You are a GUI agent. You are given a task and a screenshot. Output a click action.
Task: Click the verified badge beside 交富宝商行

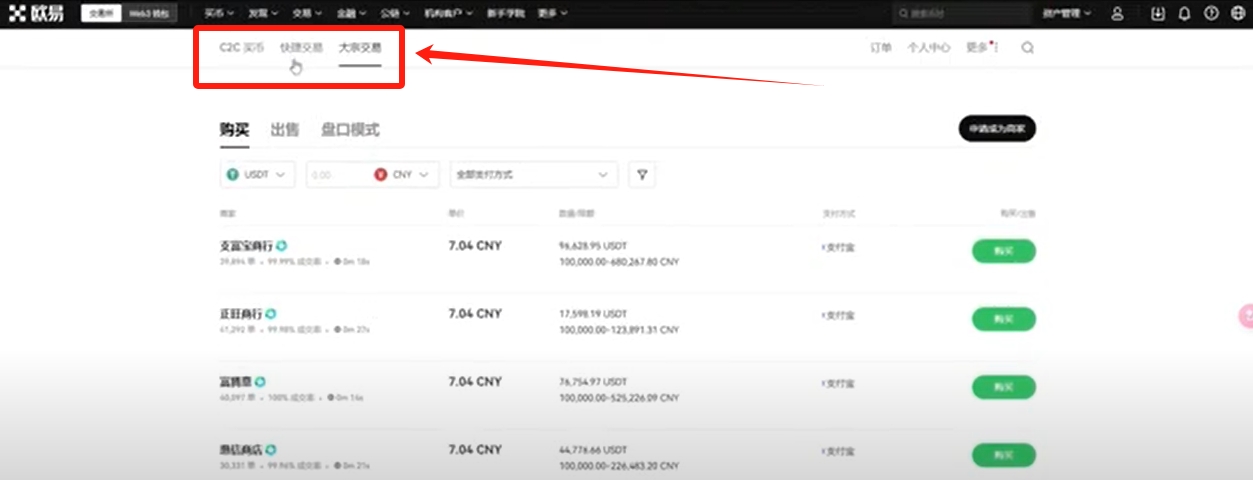[282, 245]
